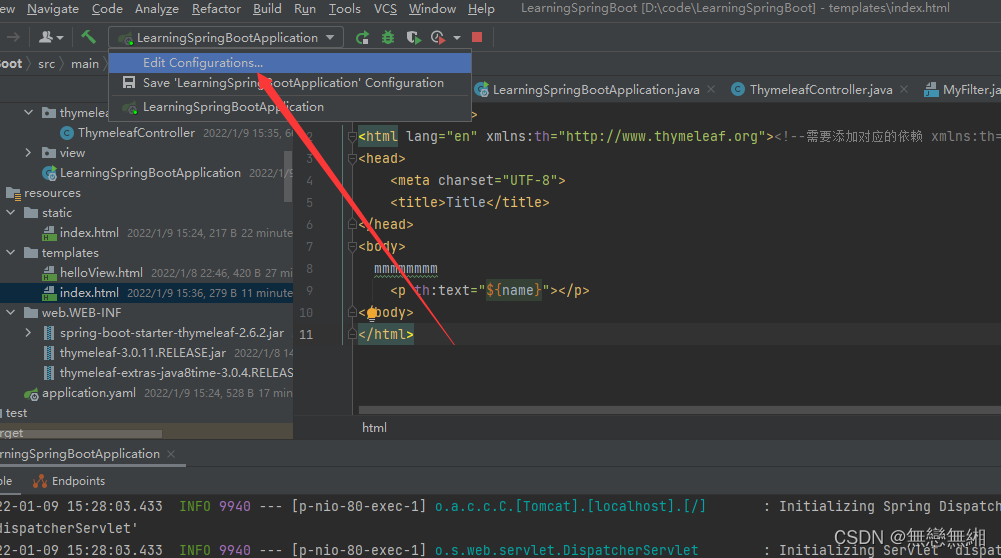
Task: Select the resources folder
Action: click(52, 193)
